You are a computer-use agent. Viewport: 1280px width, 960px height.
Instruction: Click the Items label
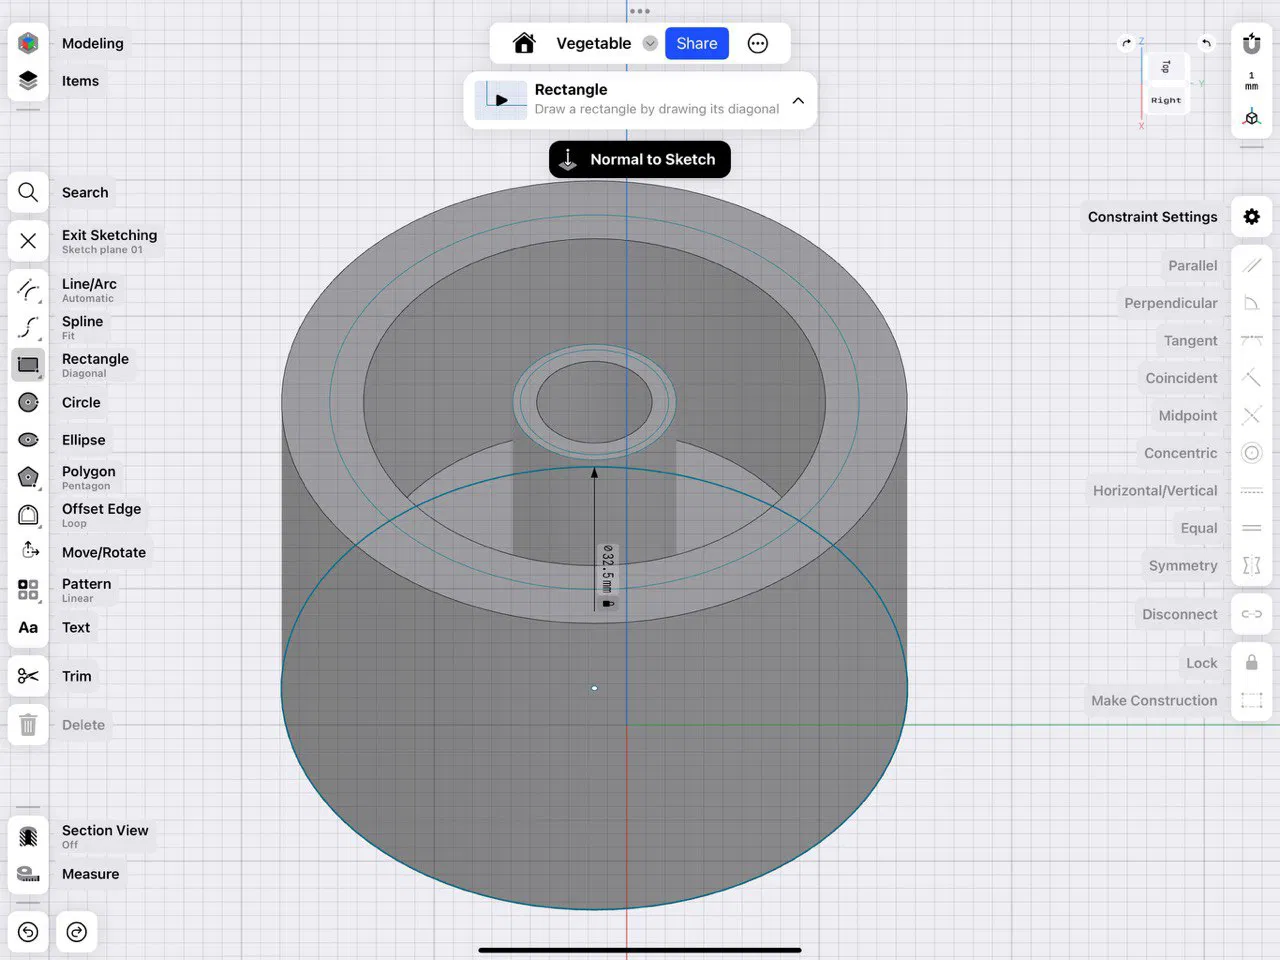click(x=80, y=81)
